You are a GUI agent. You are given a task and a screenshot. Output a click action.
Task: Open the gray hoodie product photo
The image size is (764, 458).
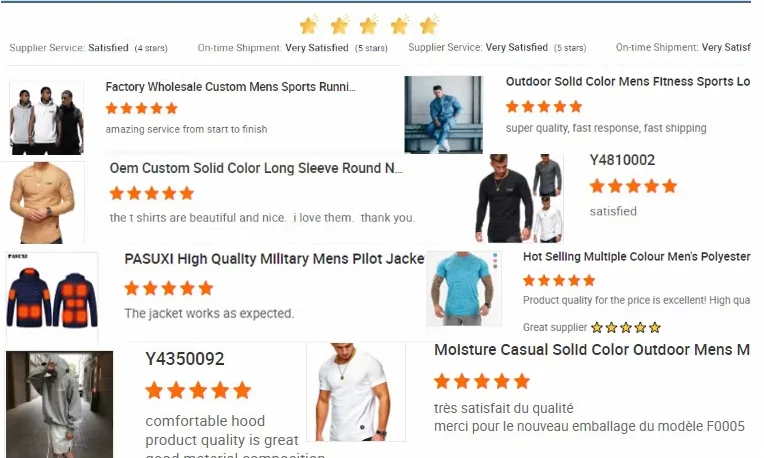point(59,404)
